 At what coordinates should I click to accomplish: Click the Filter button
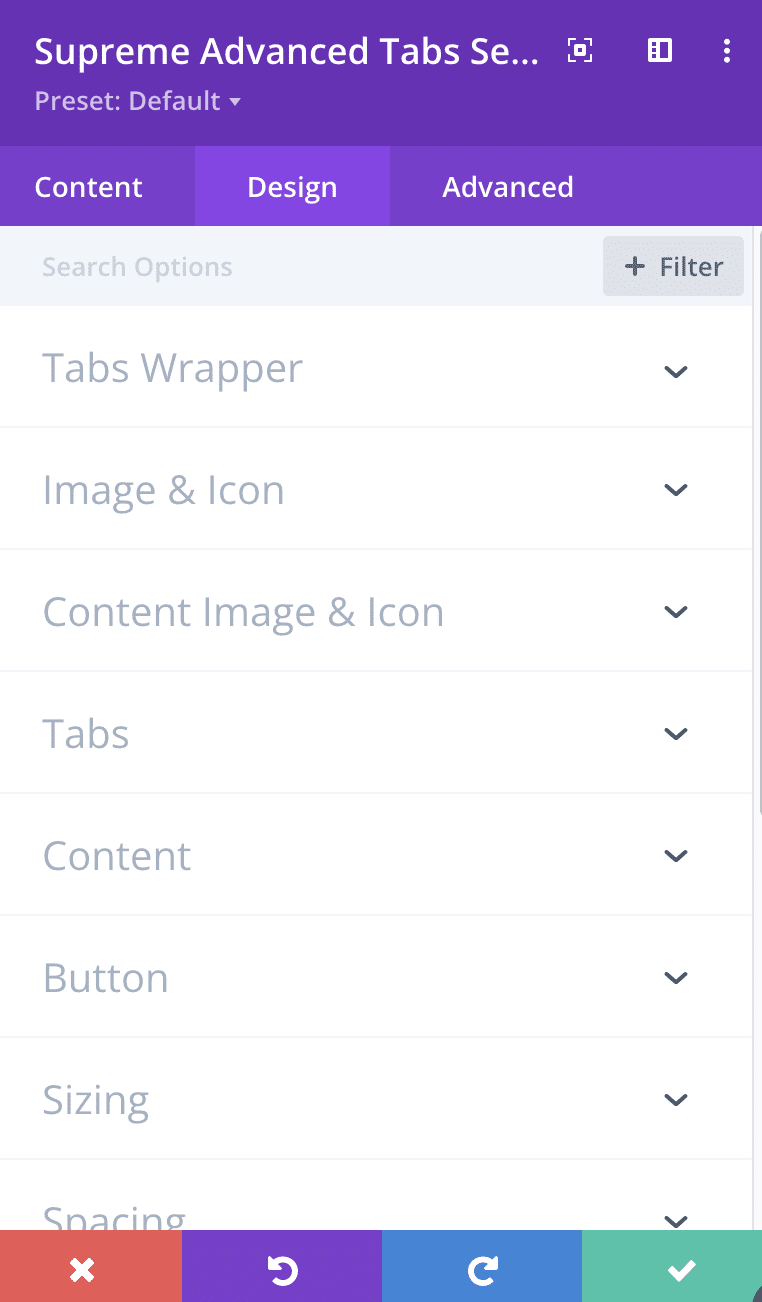(673, 267)
